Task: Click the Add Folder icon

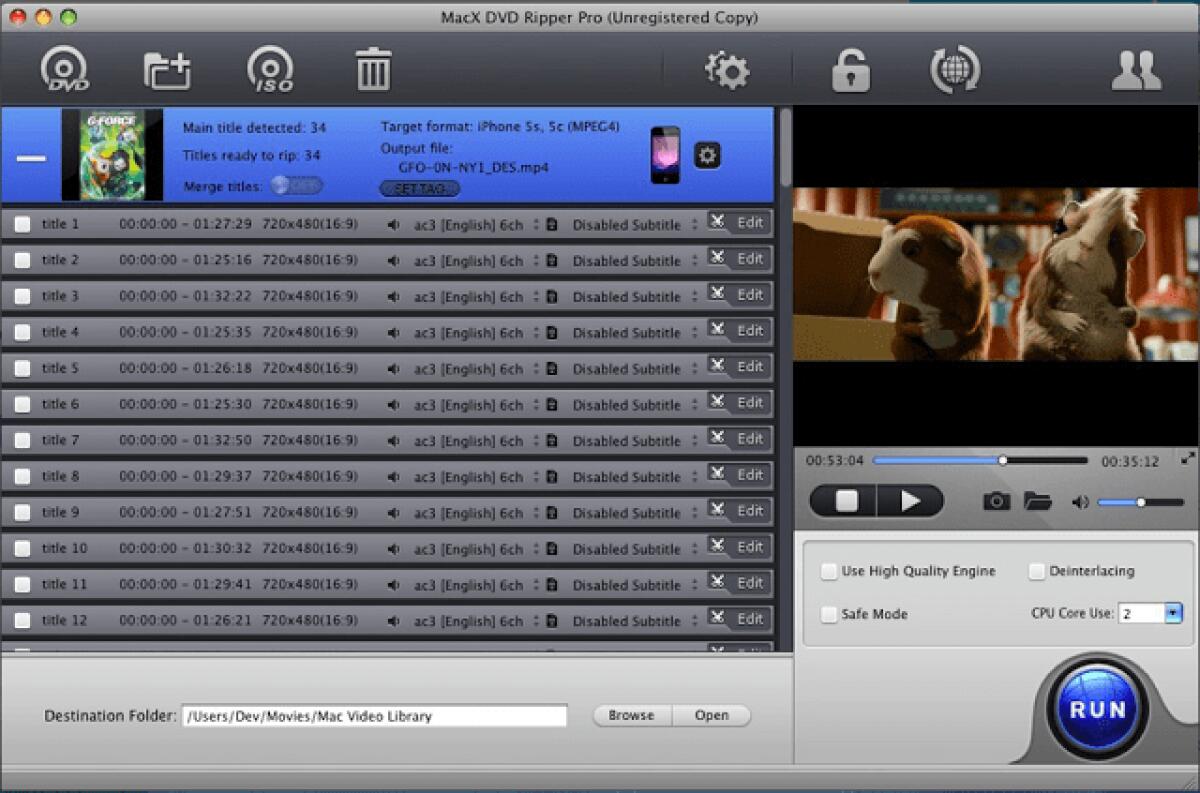Action: (167, 67)
